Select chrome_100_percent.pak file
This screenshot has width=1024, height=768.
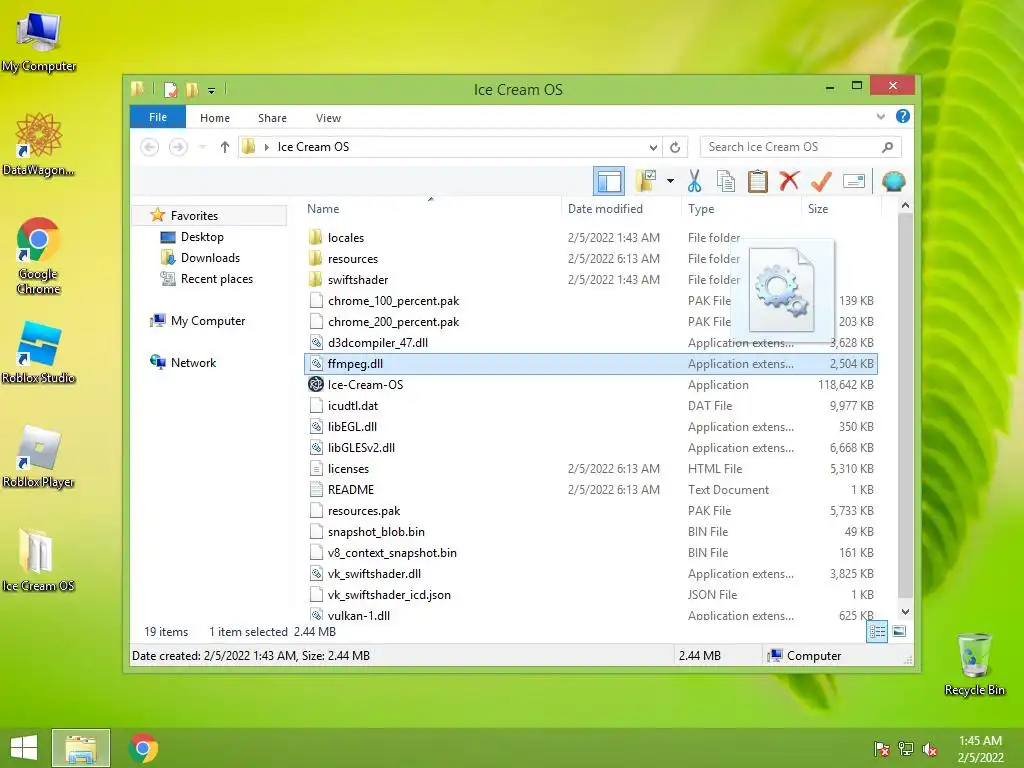(x=590, y=300)
